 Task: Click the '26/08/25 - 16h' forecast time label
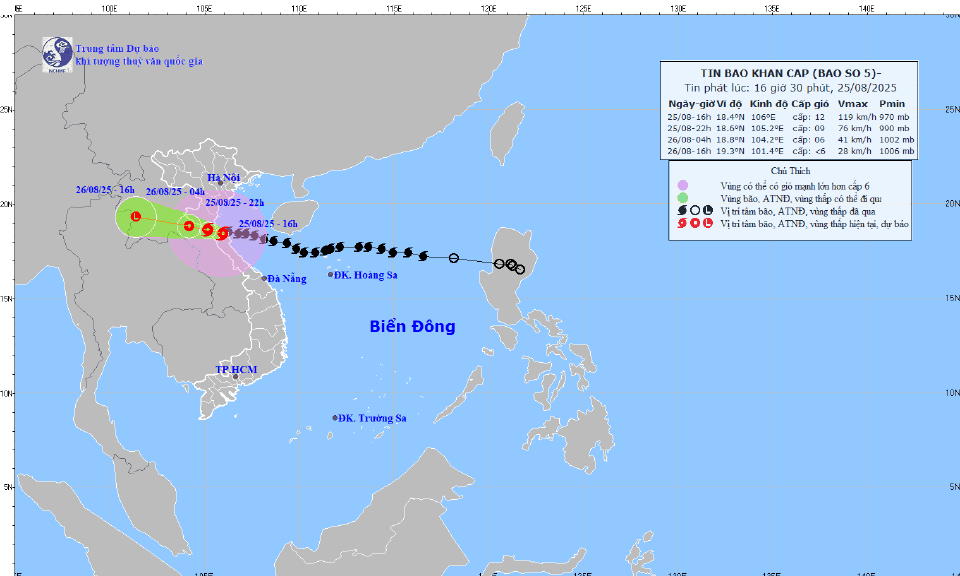[x=105, y=190]
